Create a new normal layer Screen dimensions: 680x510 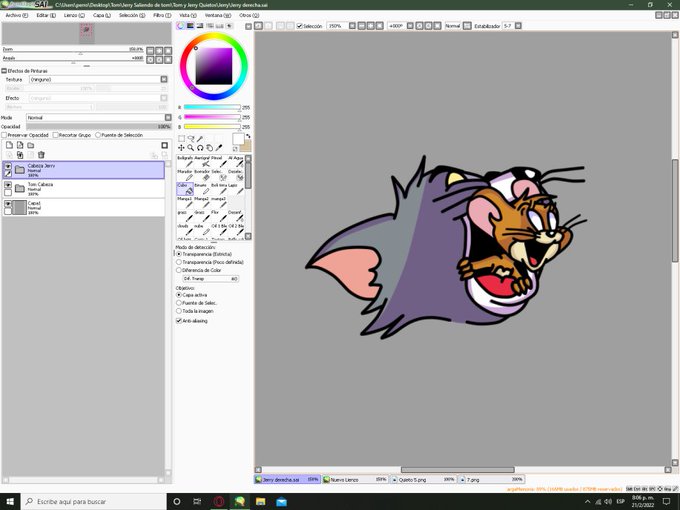pyautogui.click(x=9, y=145)
